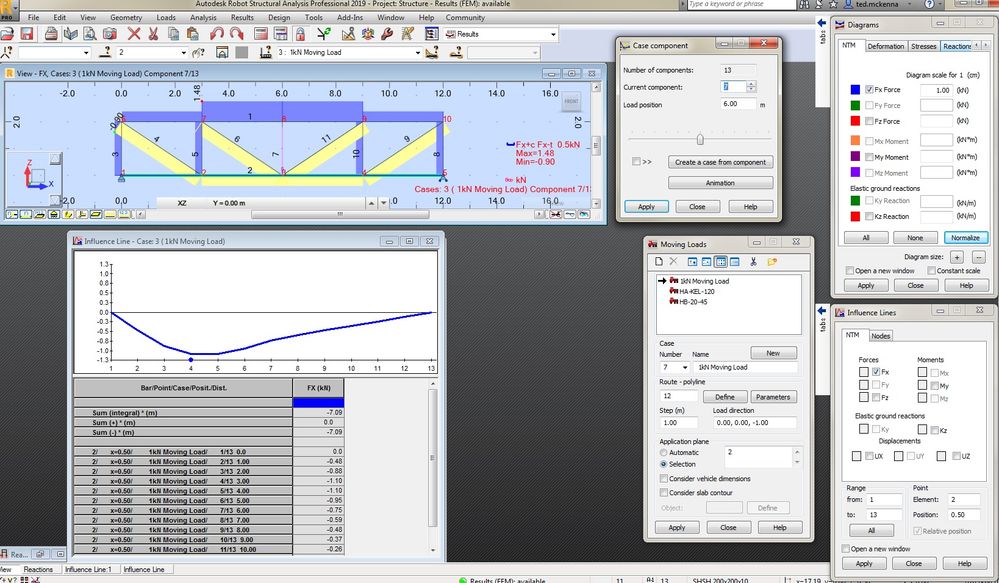
Task: Click the load position slider in Case component
Action: pos(700,139)
